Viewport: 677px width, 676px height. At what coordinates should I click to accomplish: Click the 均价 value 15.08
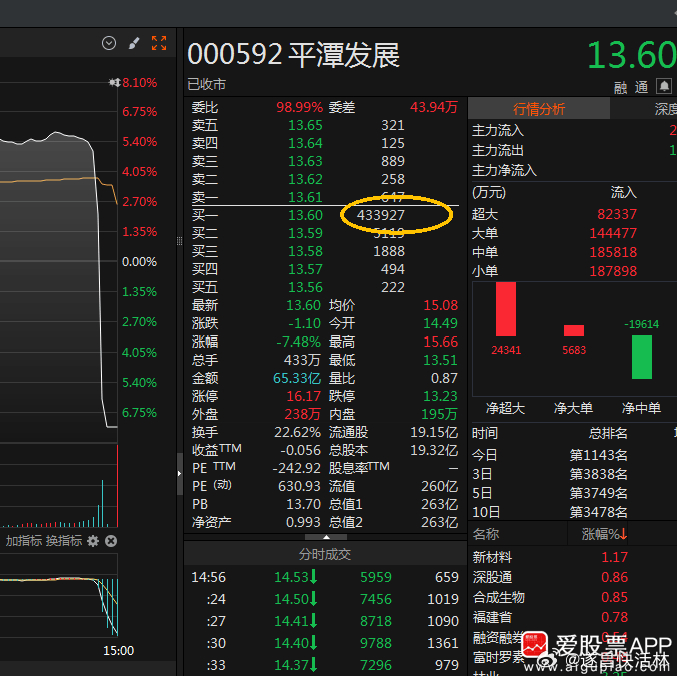[x=440, y=305]
